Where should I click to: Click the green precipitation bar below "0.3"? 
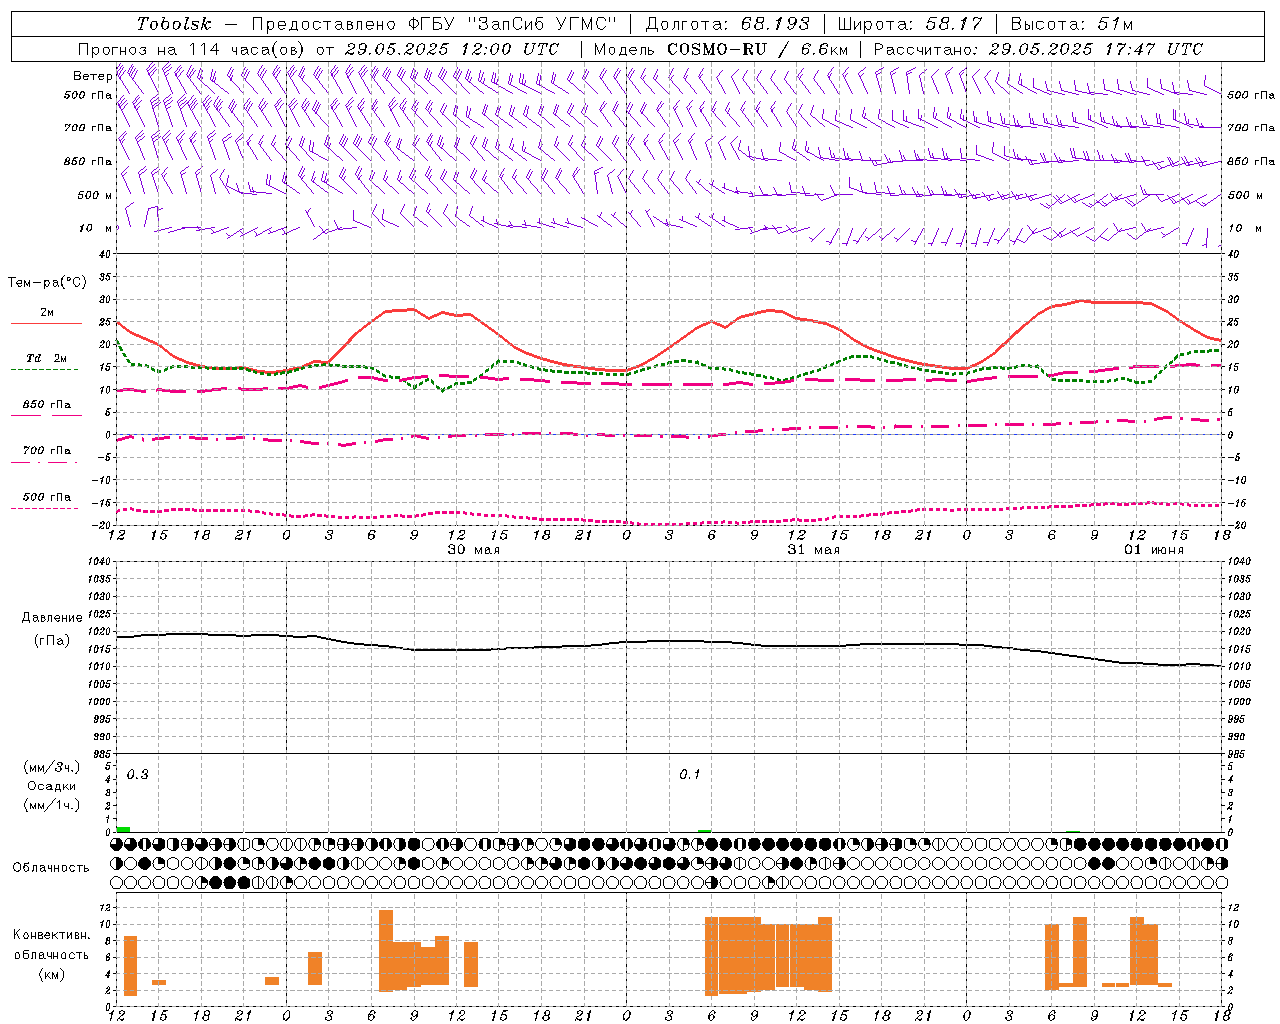click(x=124, y=829)
